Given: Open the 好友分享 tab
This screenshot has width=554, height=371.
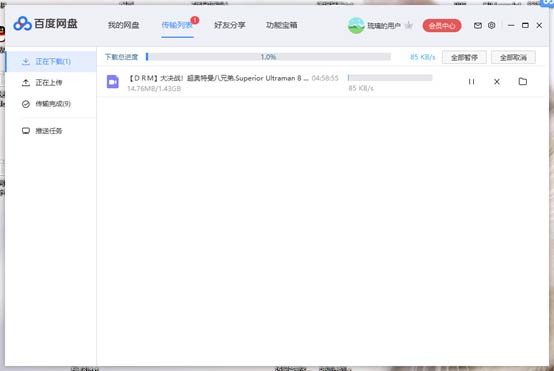Looking at the screenshot, I should [x=230, y=25].
